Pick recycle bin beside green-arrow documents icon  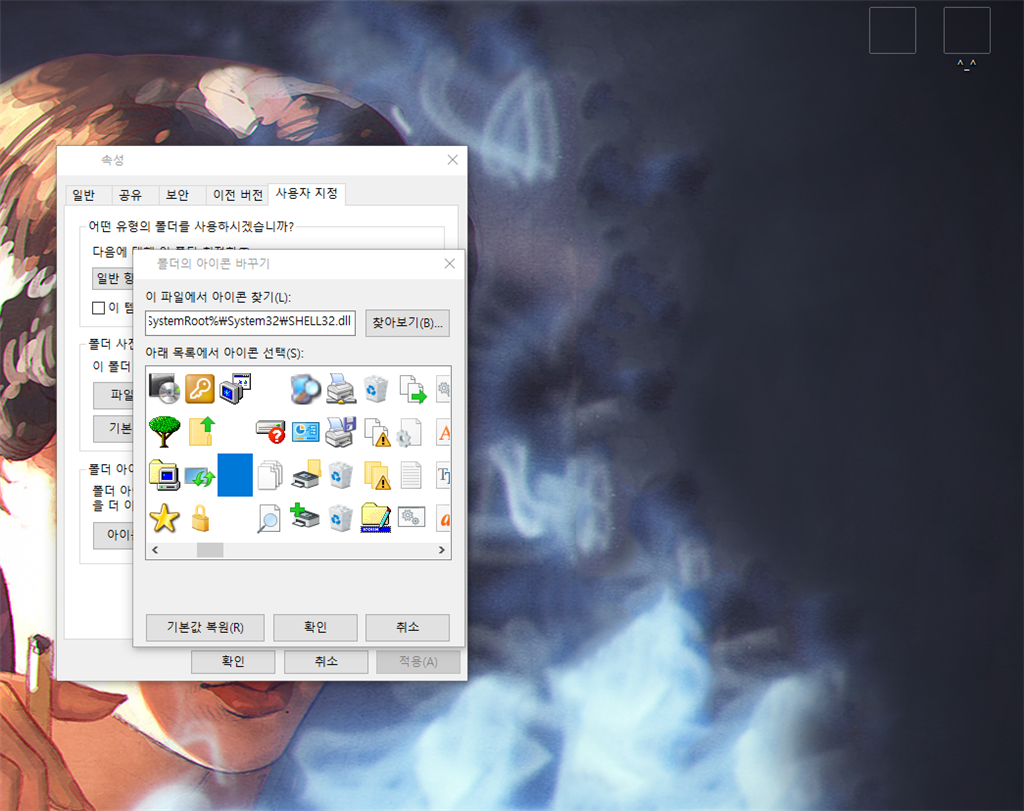click(x=376, y=389)
